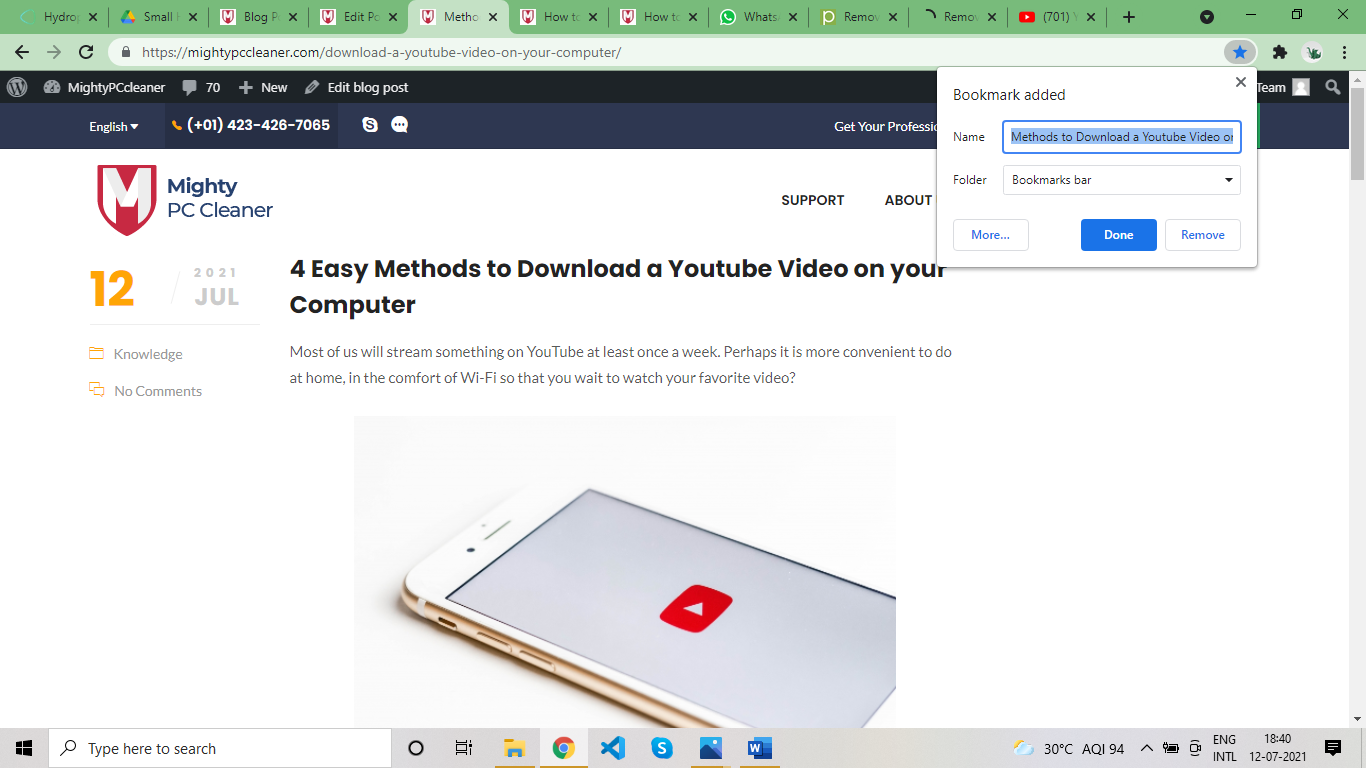The image size is (1366, 768).
Task: Open the Cortana circle icon
Action: 416,748
